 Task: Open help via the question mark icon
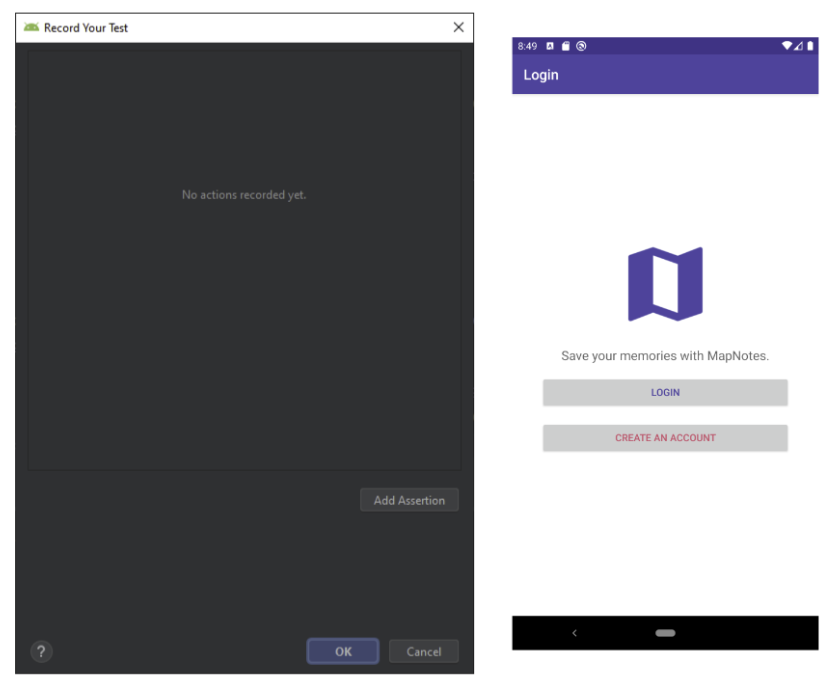(41, 651)
